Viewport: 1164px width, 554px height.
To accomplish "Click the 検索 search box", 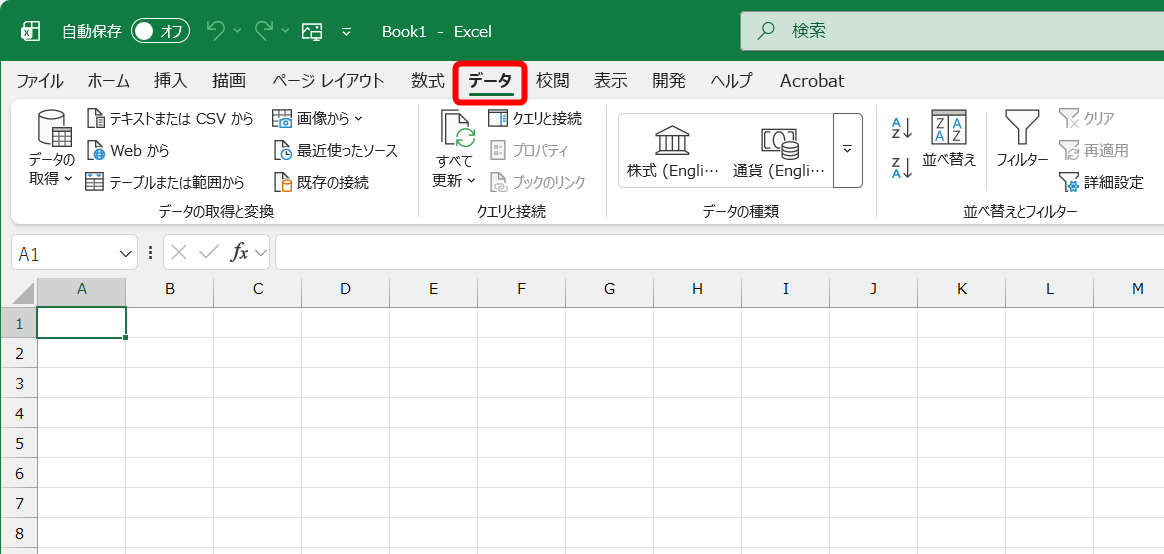I will [952, 31].
